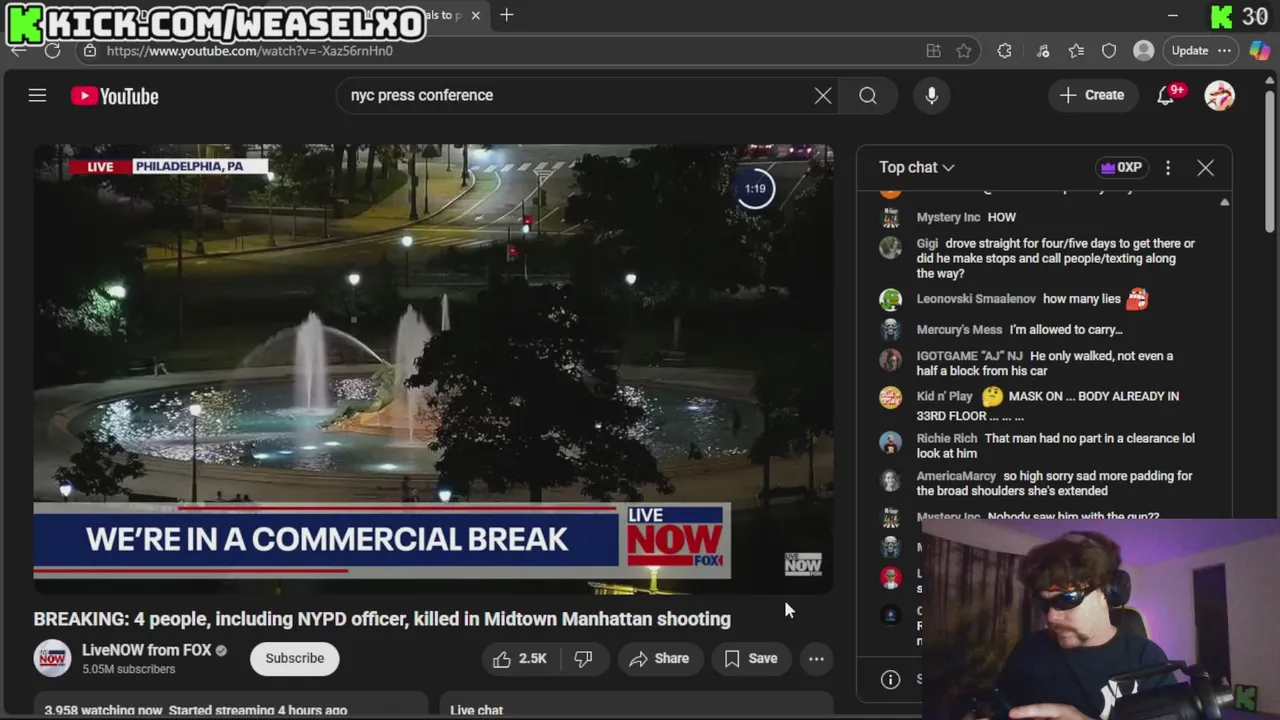Image resolution: width=1280 pixels, height=720 pixels.
Task: Open the browser profile icon
Action: 1143,51
